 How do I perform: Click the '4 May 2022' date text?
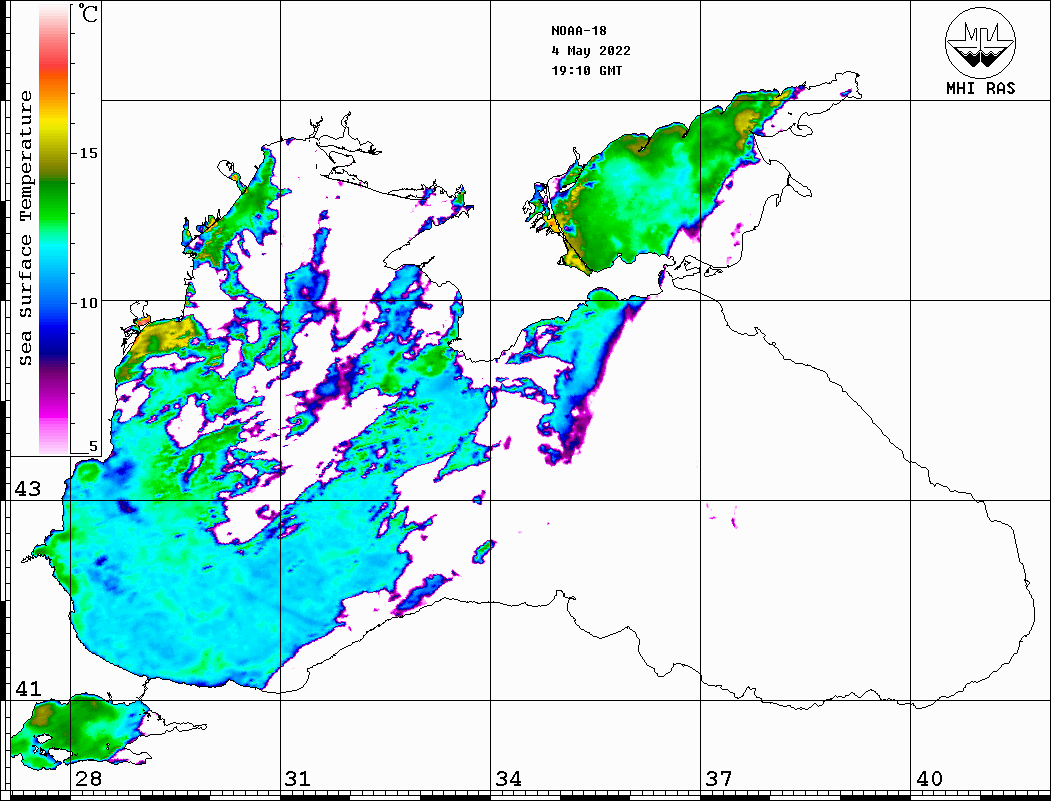(591, 51)
